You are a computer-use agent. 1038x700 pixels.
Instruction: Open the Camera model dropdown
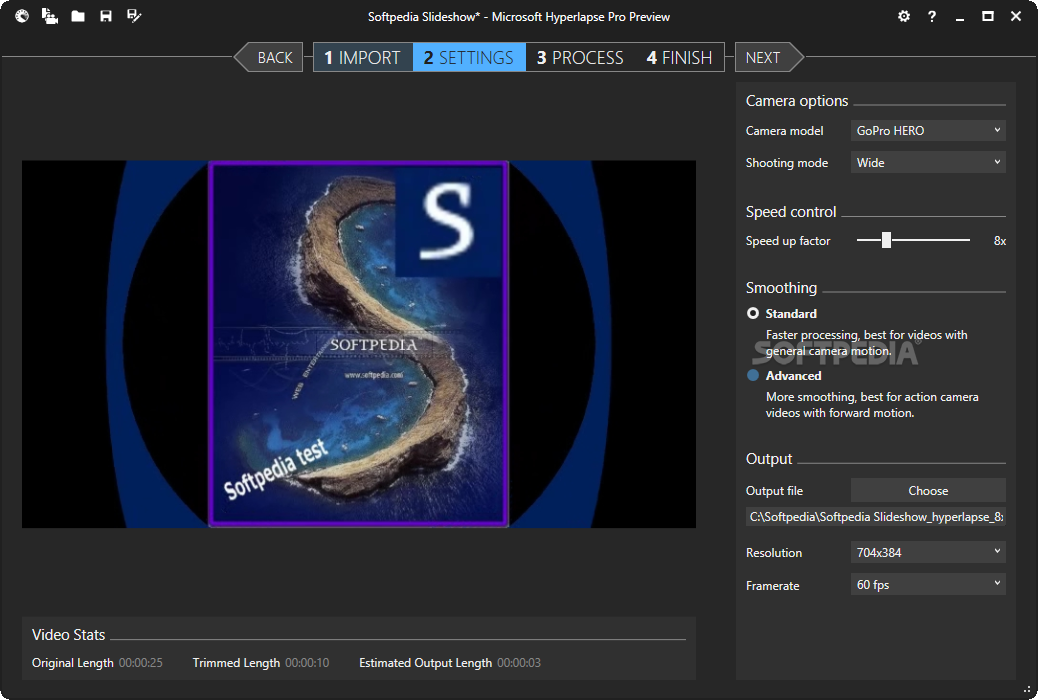click(928, 130)
